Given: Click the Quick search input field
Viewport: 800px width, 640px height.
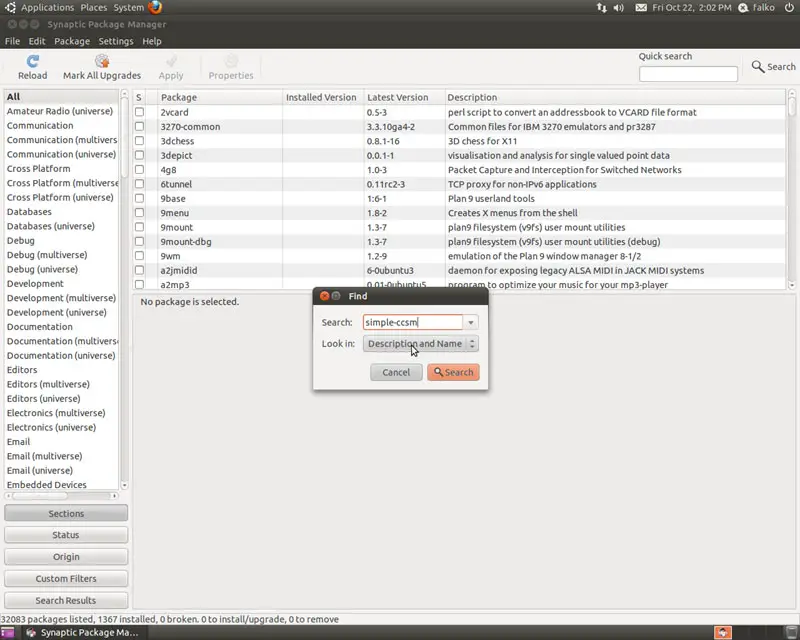Looking at the screenshot, I should tap(688, 74).
